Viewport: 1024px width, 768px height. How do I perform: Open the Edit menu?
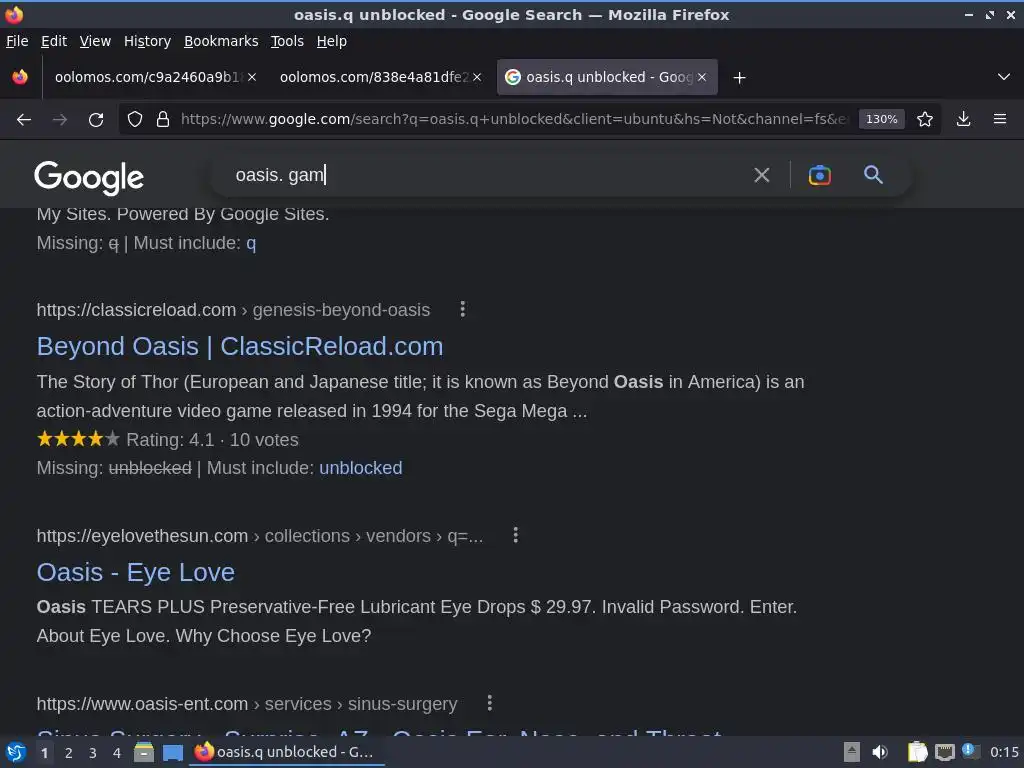pos(54,41)
